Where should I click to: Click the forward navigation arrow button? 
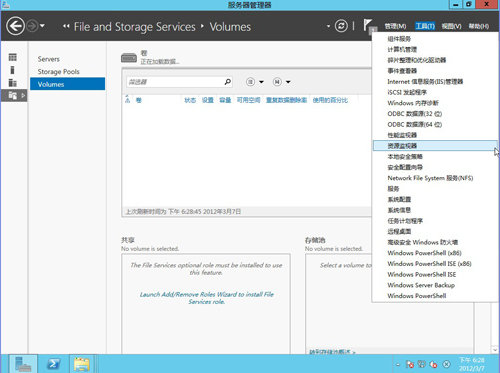[32, 26]
